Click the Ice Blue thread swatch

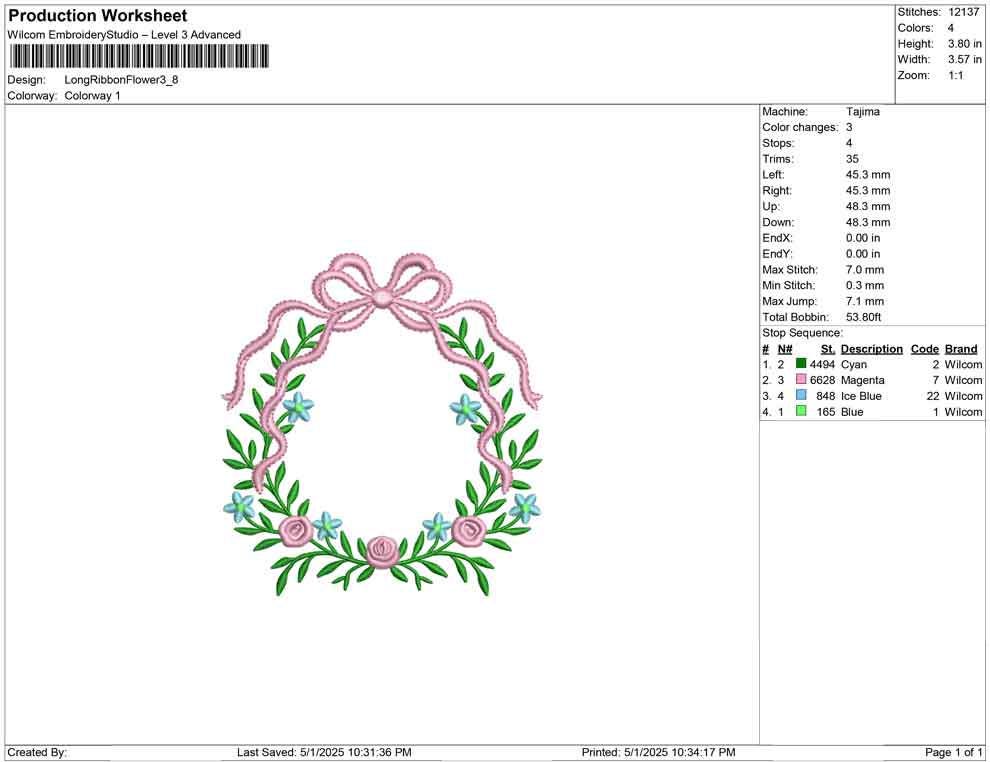(x=800, y=396)
